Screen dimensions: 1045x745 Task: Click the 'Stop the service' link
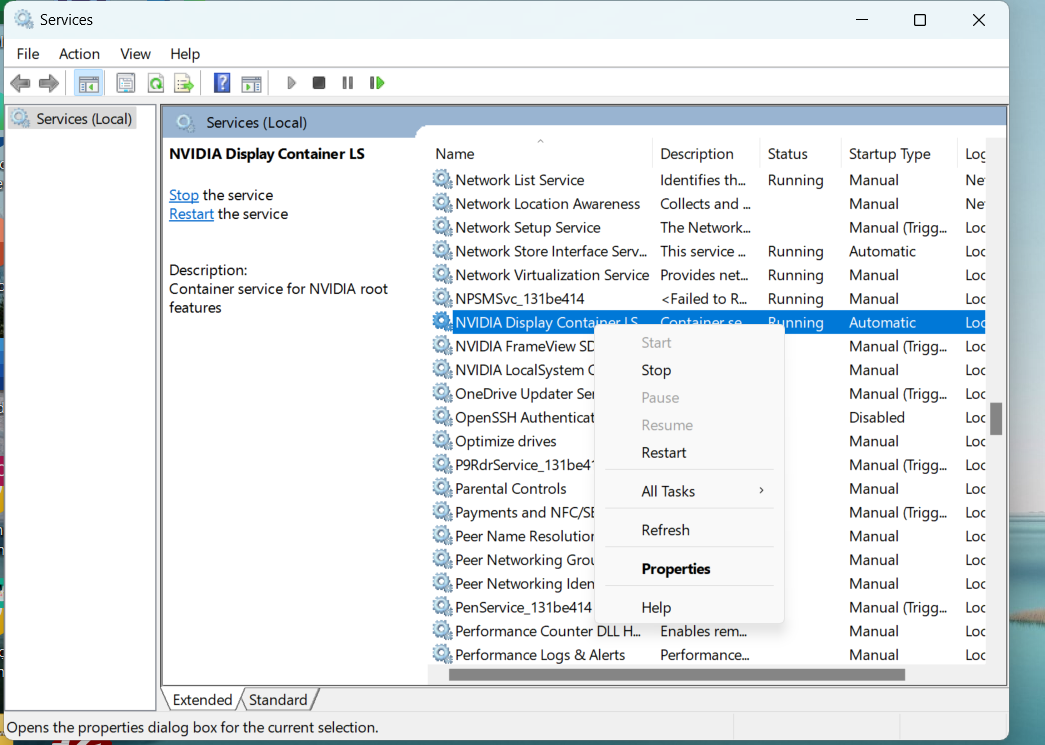click(184, 195)
